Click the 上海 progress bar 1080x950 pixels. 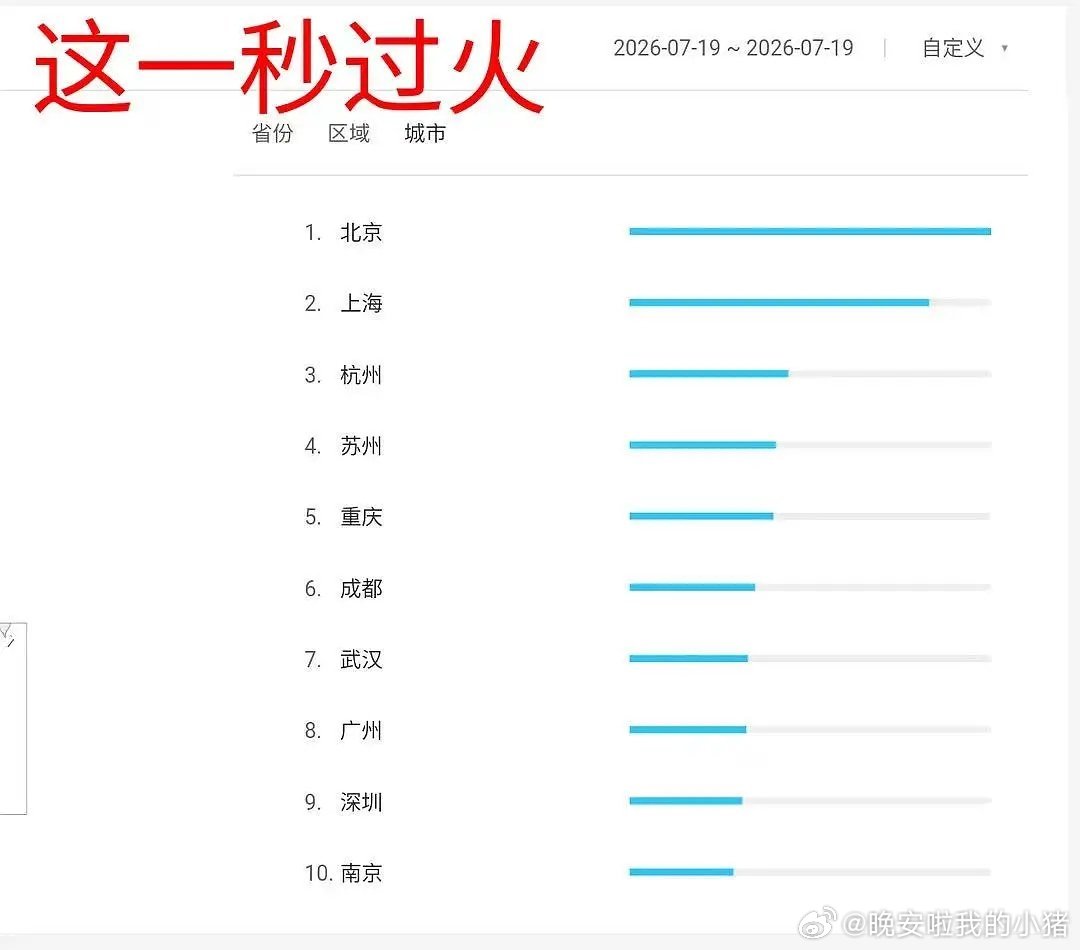[x=810, y=302]
